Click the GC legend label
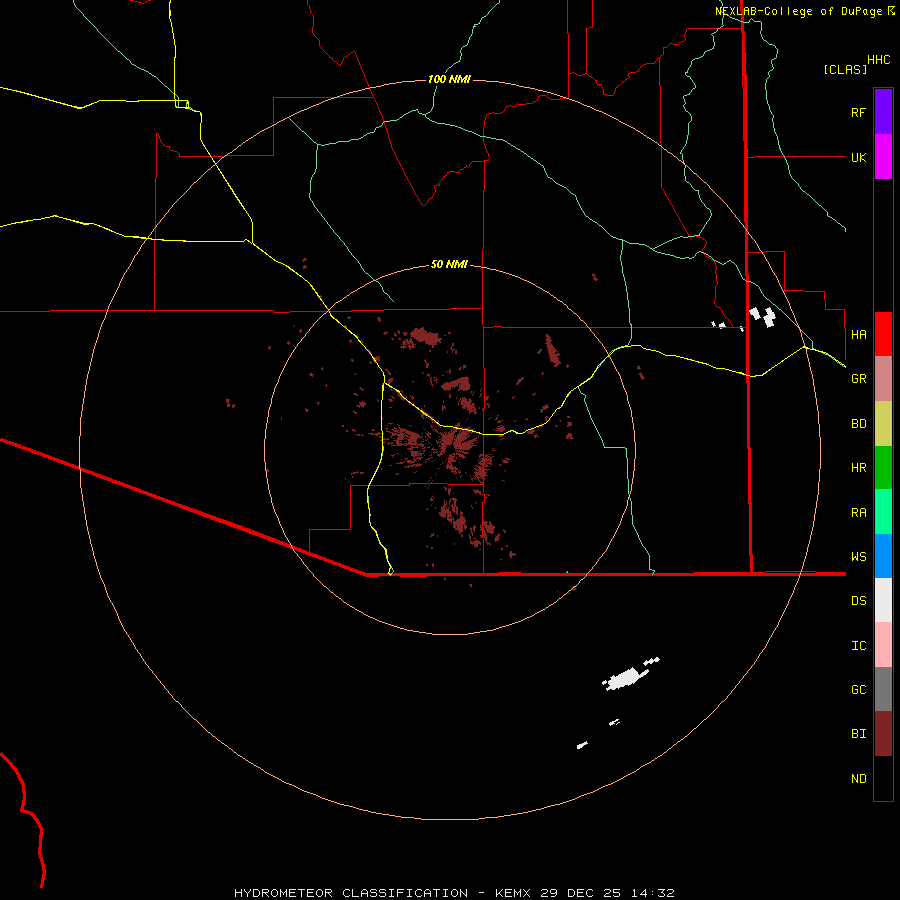900x900 pixels. (x=858, y=690)
